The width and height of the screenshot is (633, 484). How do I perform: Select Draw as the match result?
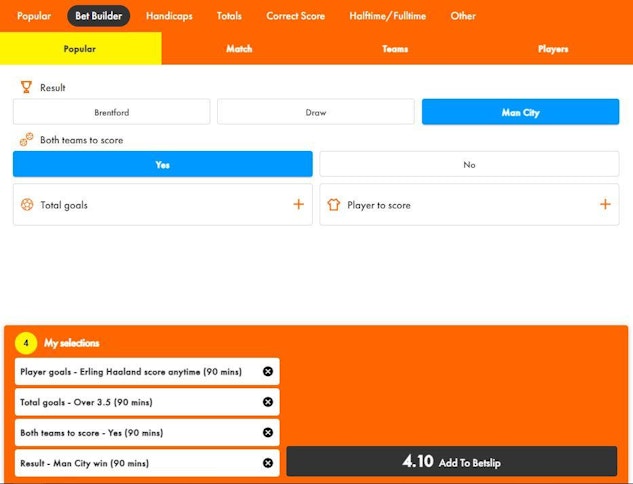click(316, 112)
